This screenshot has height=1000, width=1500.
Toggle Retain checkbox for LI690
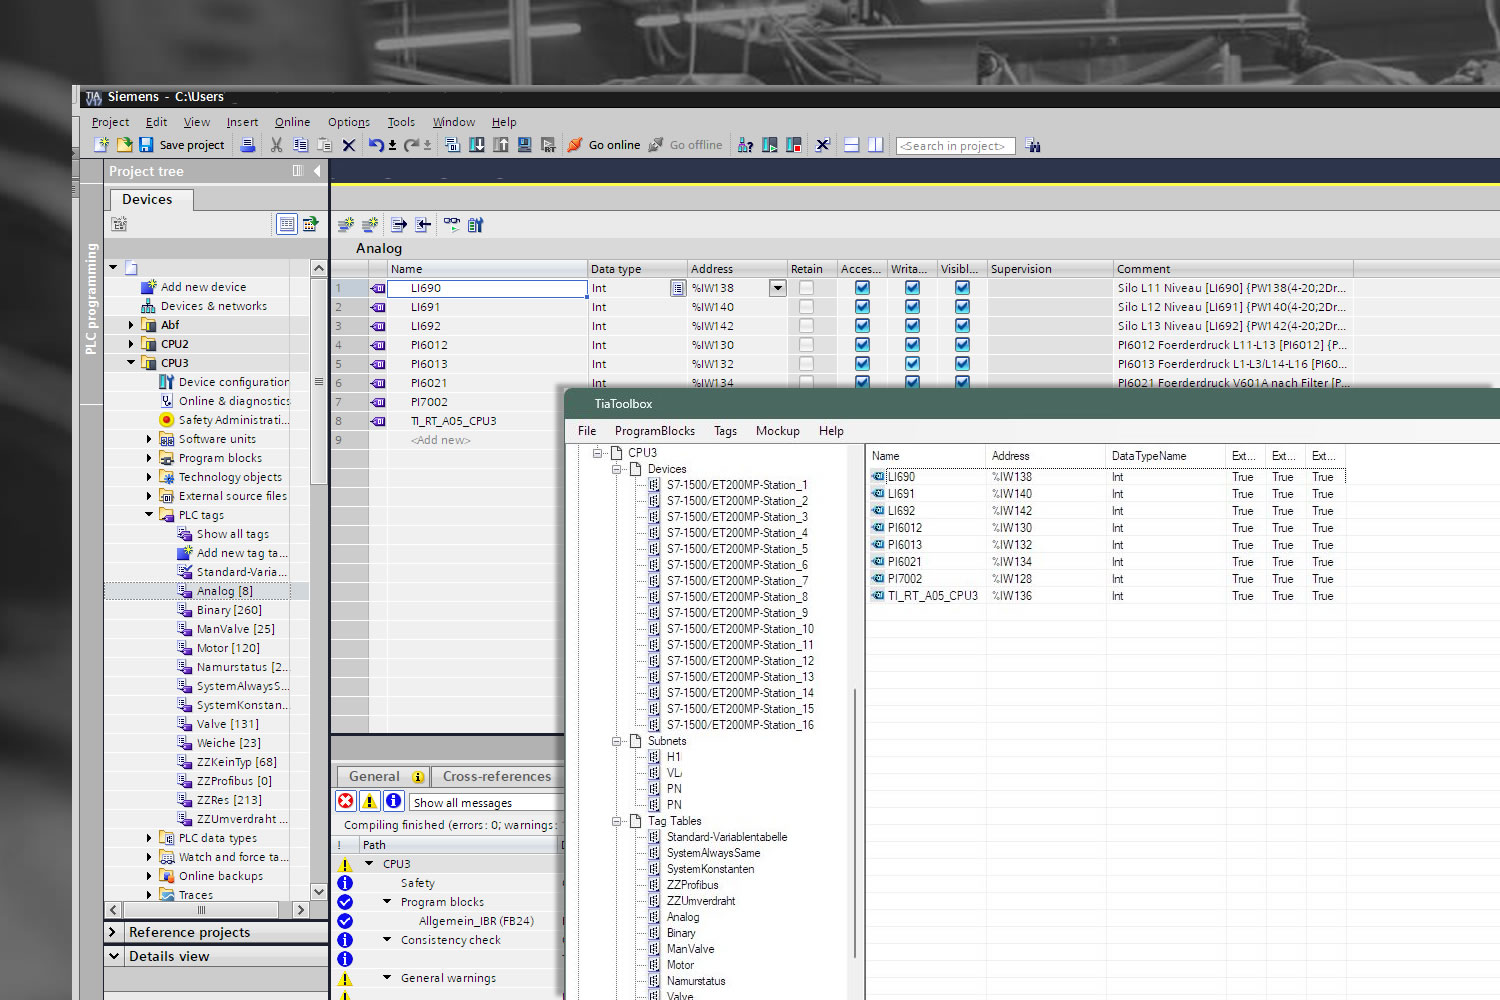[806, 288]
